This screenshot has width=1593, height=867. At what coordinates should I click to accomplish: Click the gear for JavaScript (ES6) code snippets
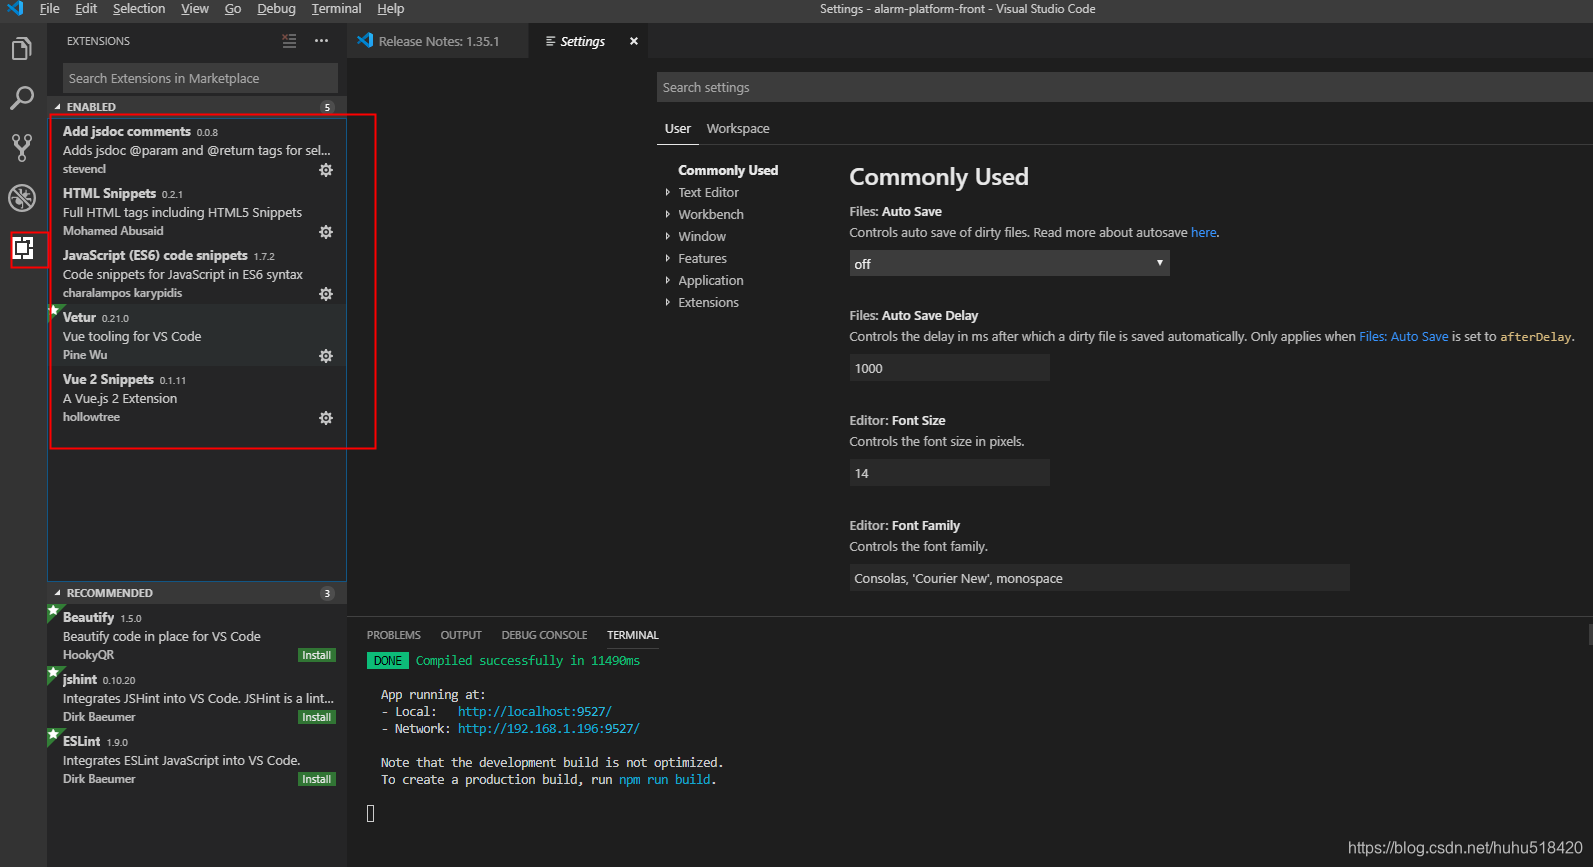pos(326,294)
